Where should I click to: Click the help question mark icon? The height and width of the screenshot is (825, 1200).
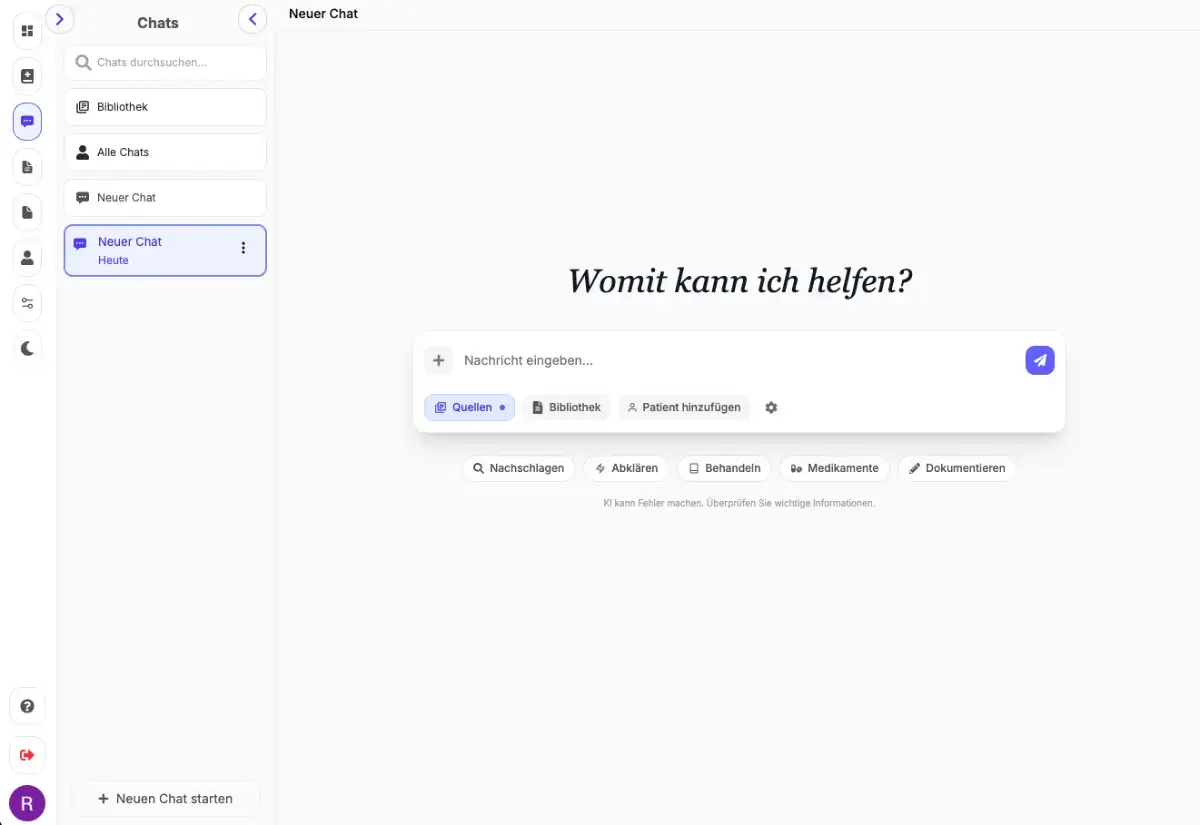pos(27,706)
